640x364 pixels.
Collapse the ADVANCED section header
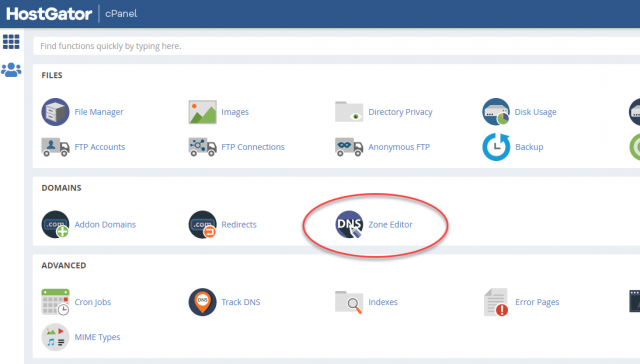tap(64, 265)
